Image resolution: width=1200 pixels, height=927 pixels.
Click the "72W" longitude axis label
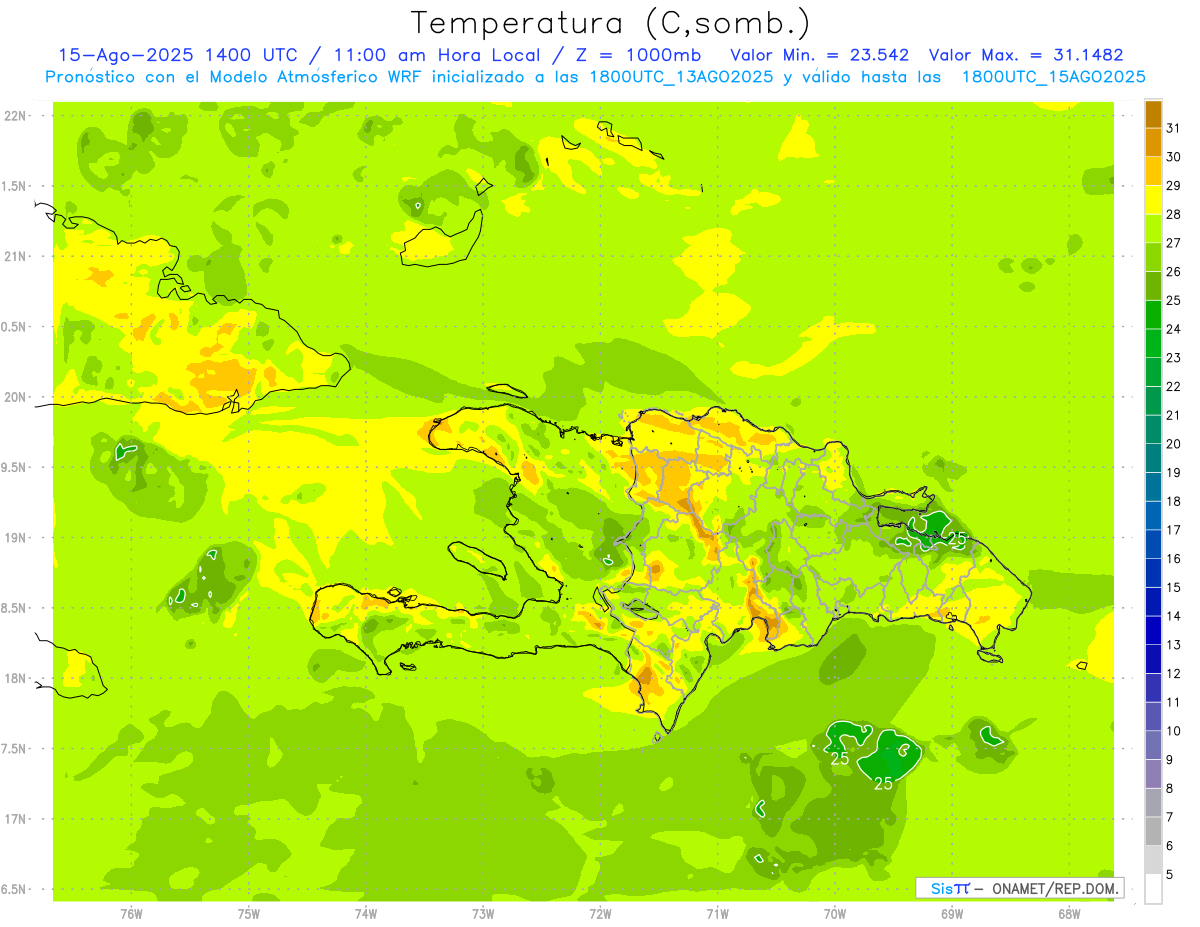click(601, 914)
